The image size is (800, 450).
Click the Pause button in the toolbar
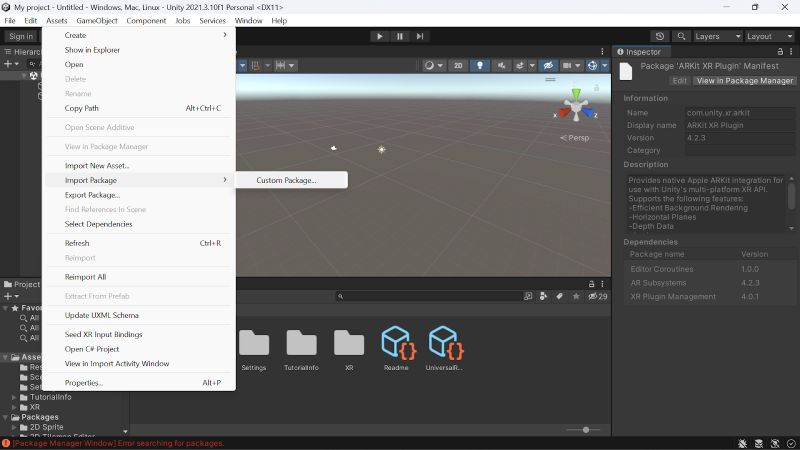pos(399,36)
